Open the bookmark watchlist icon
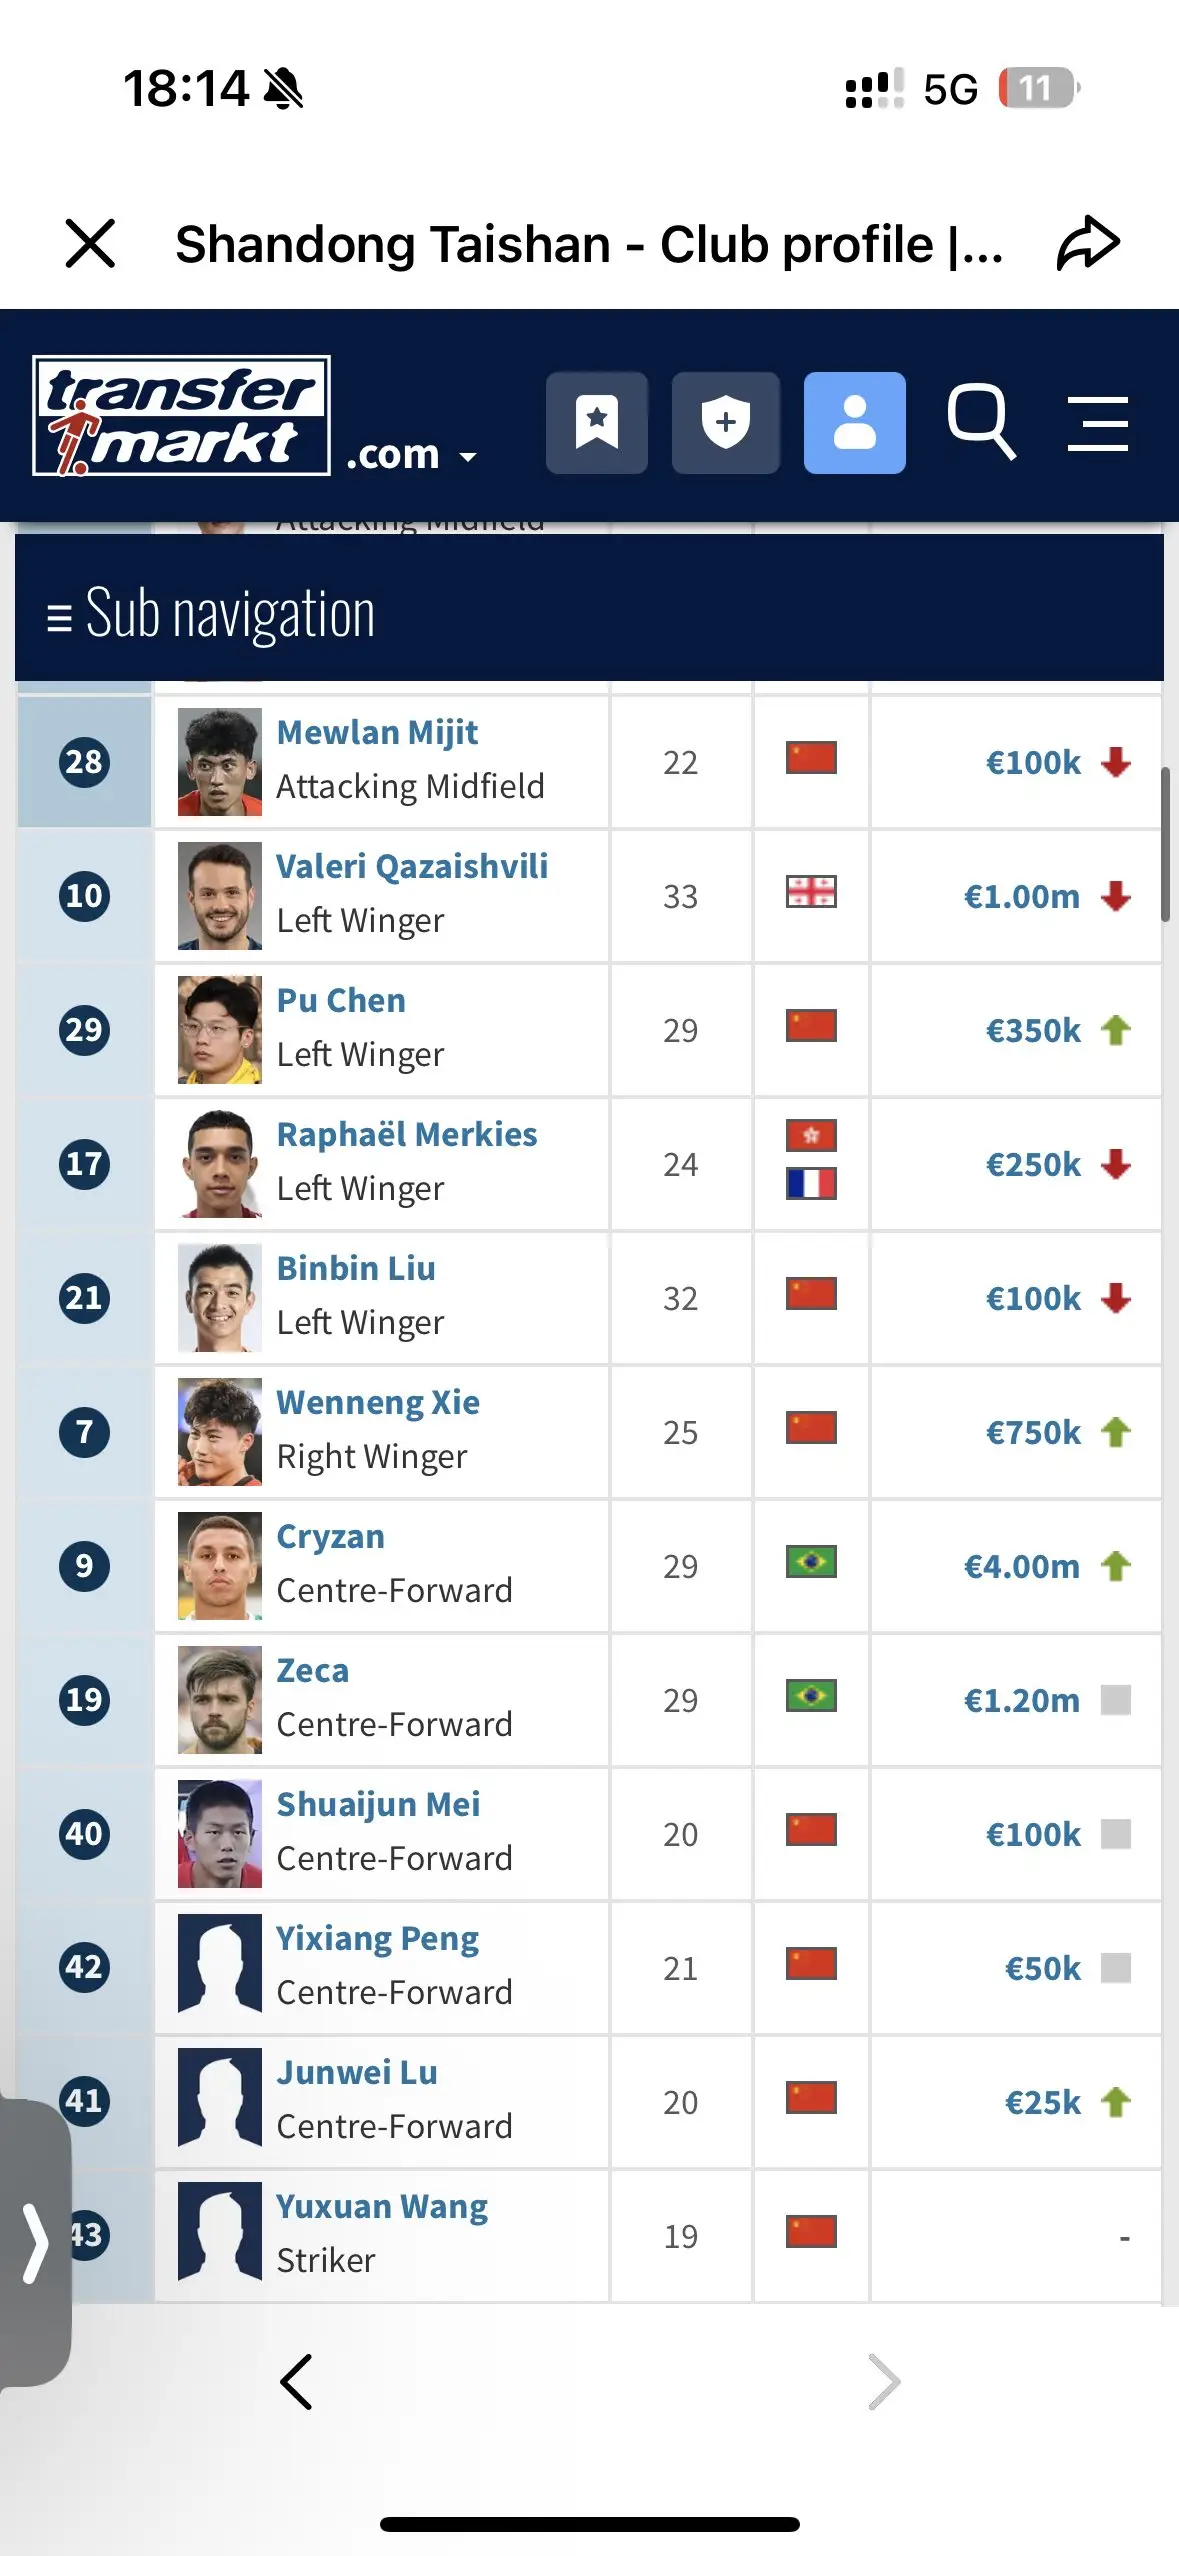This screenshot has height=2556, width=1179. pos(597,422)
